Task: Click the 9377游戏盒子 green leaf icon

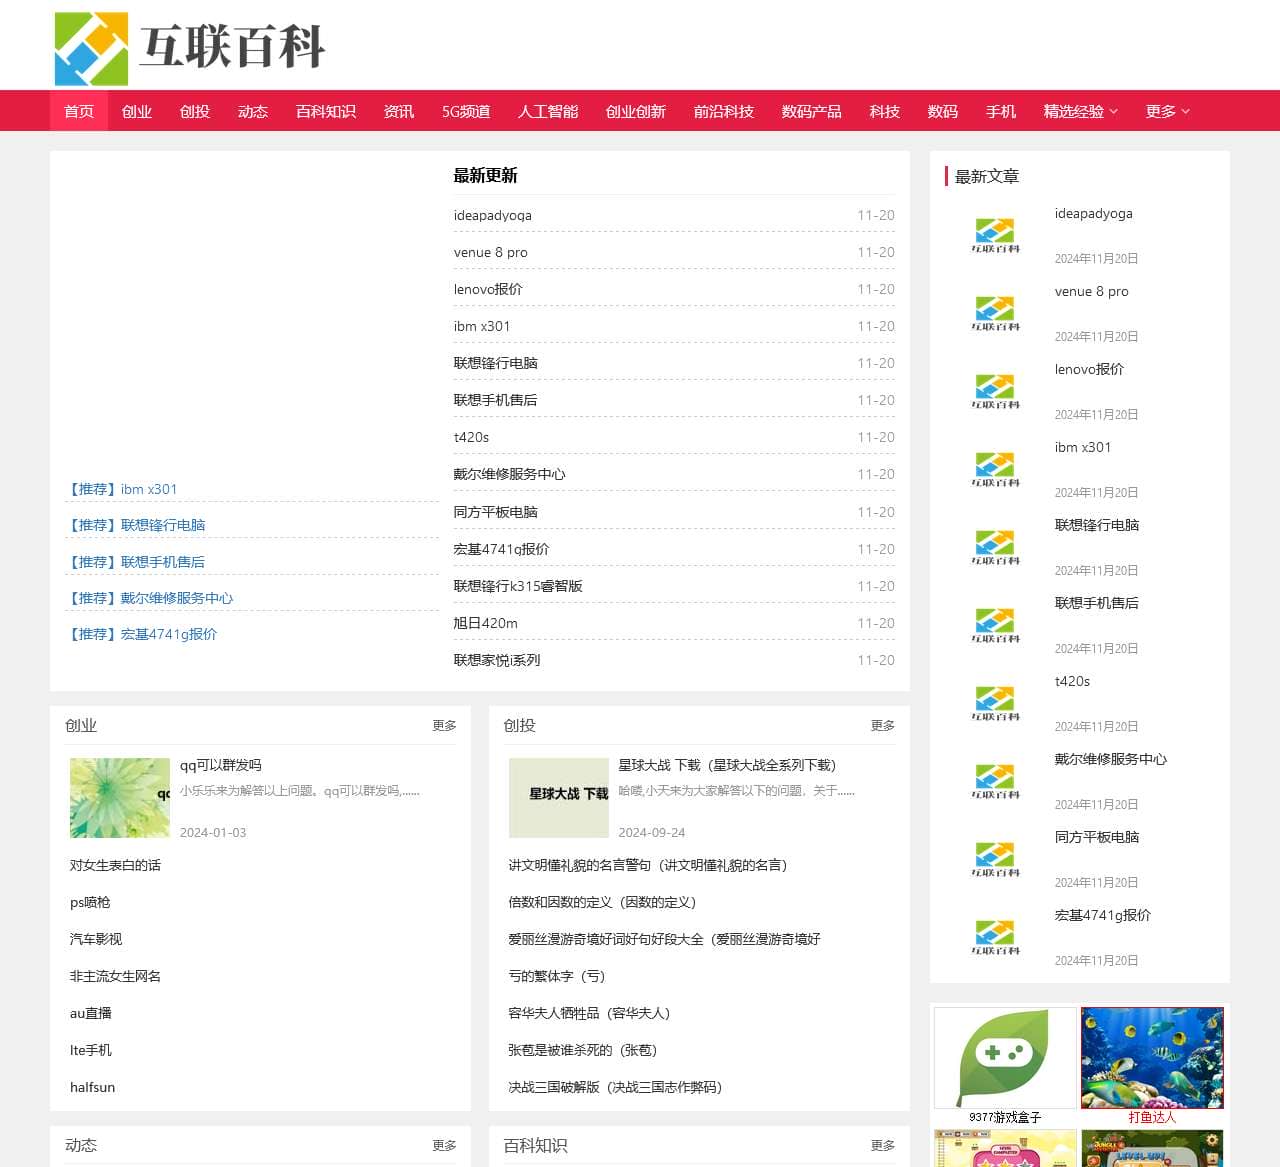Action: (x=1005, y=1058)
